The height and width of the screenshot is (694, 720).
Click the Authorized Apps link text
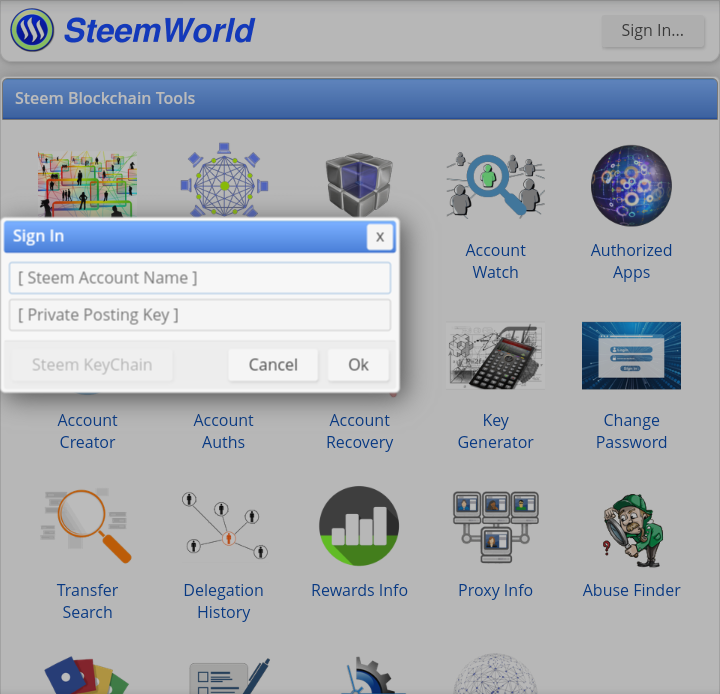click(631, 261)
